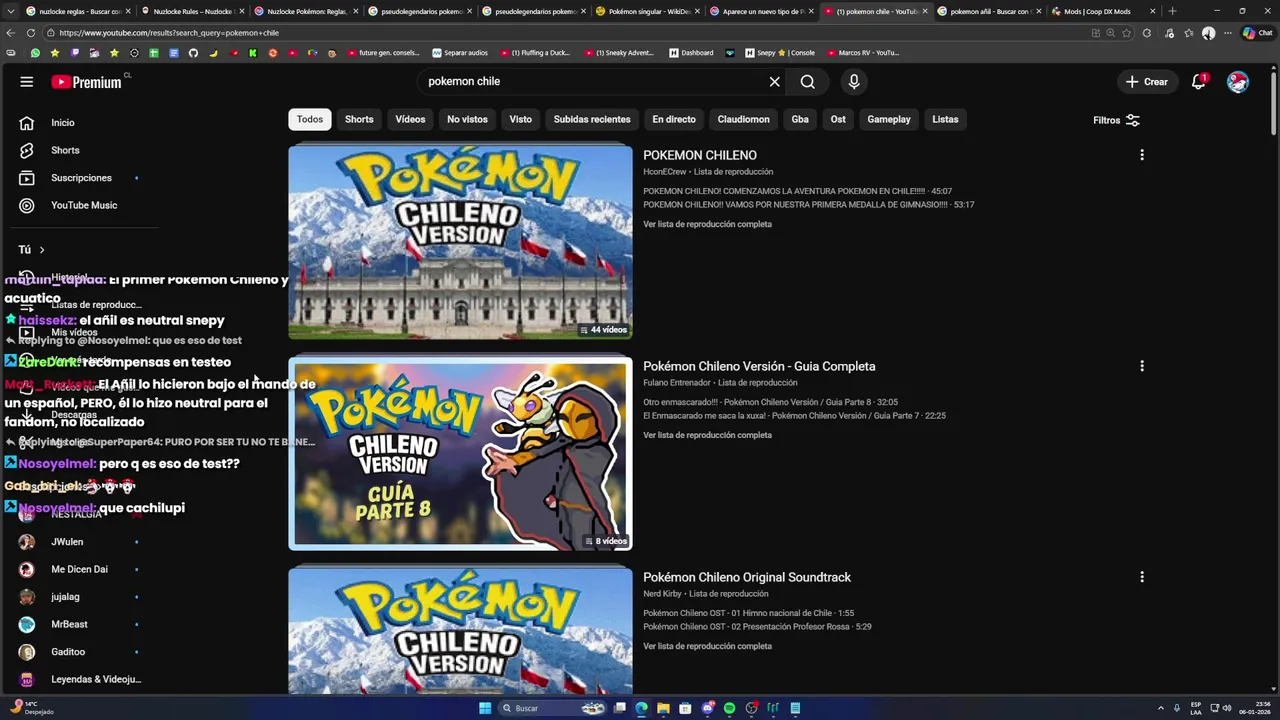This screenshot has width=1280, height=720.
Task: Select the Ost filter chip
Action: [x=838, y=119]
